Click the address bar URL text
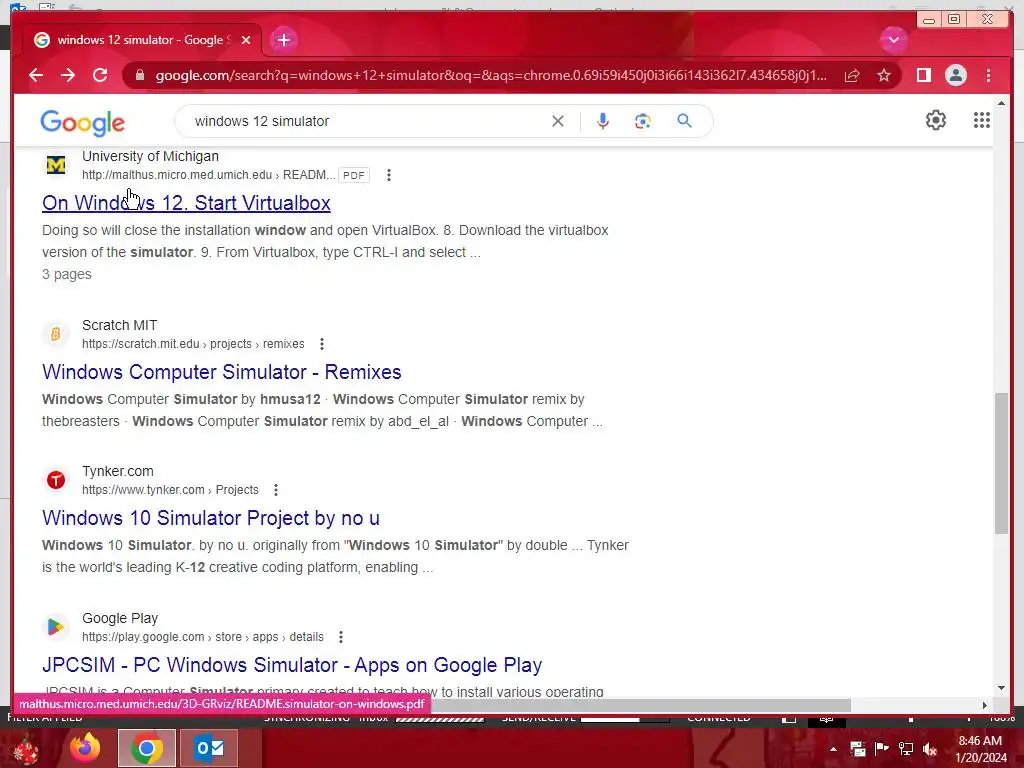The image size is (1024, 768). 491,76
